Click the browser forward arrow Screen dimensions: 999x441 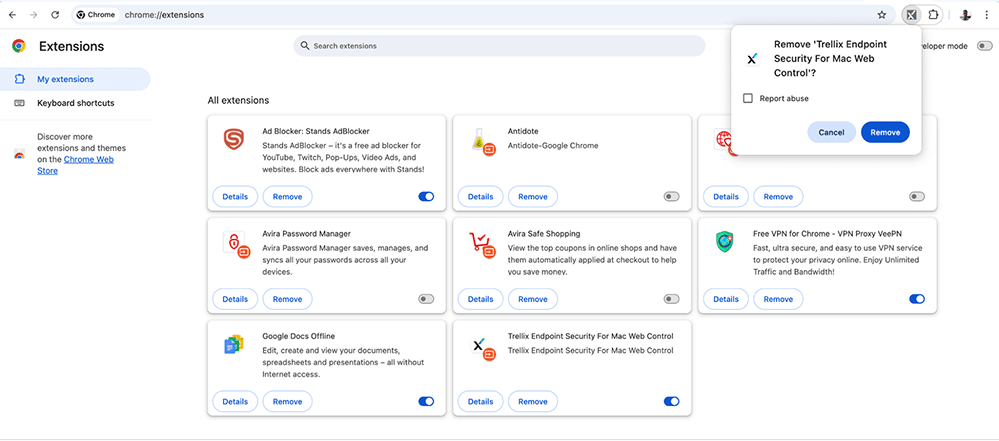coord(34,15)
